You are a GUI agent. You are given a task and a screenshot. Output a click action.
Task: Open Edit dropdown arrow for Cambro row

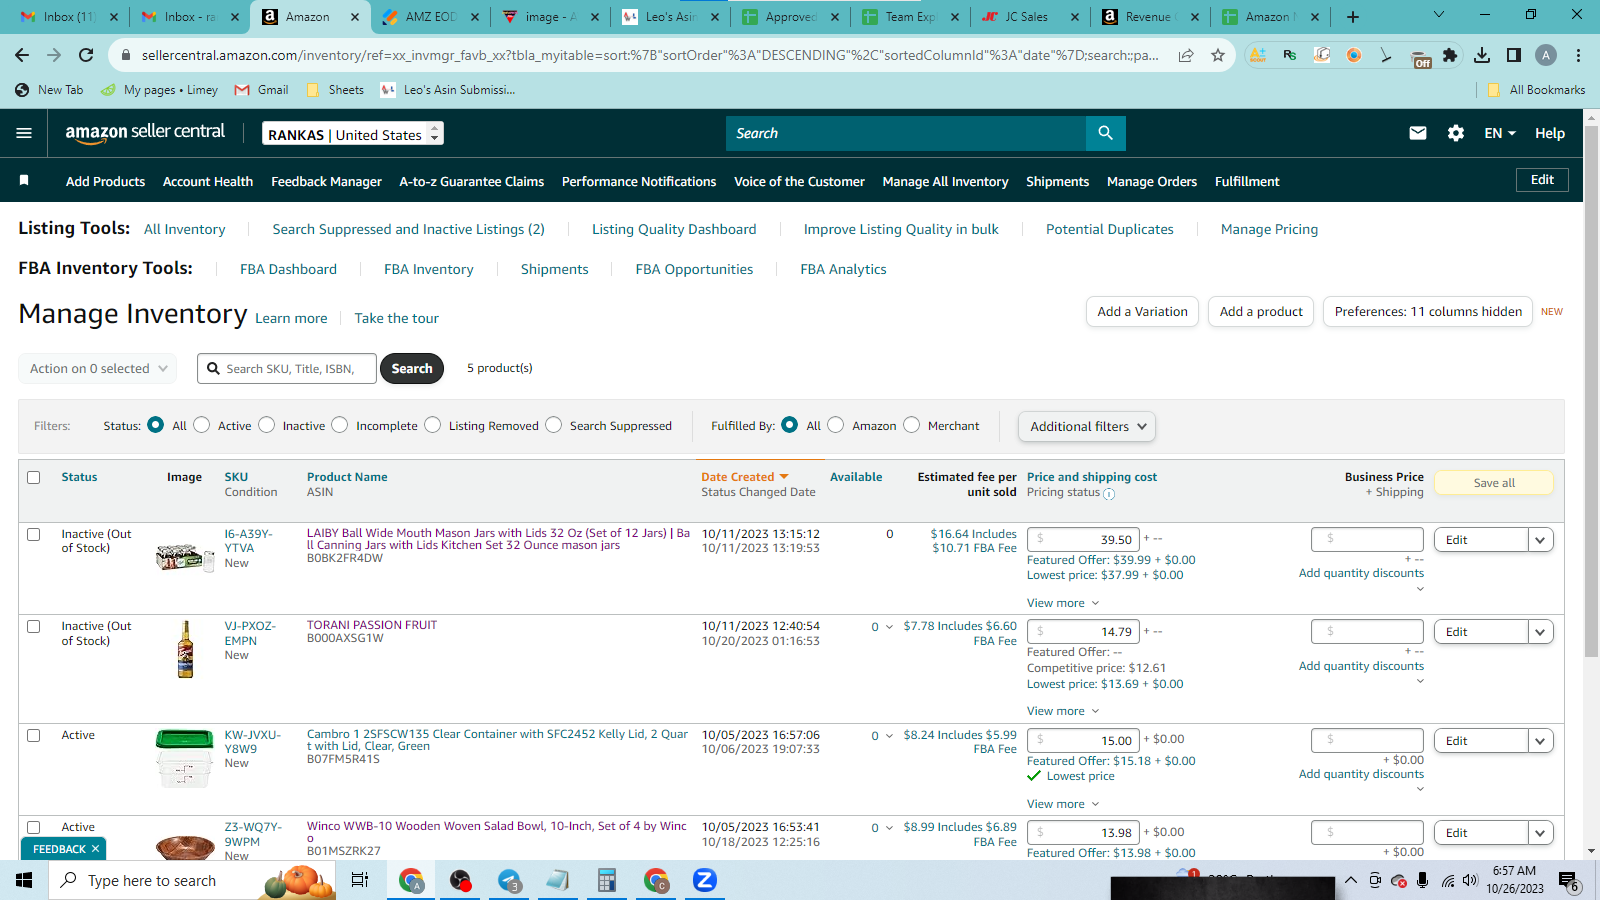1541,741
